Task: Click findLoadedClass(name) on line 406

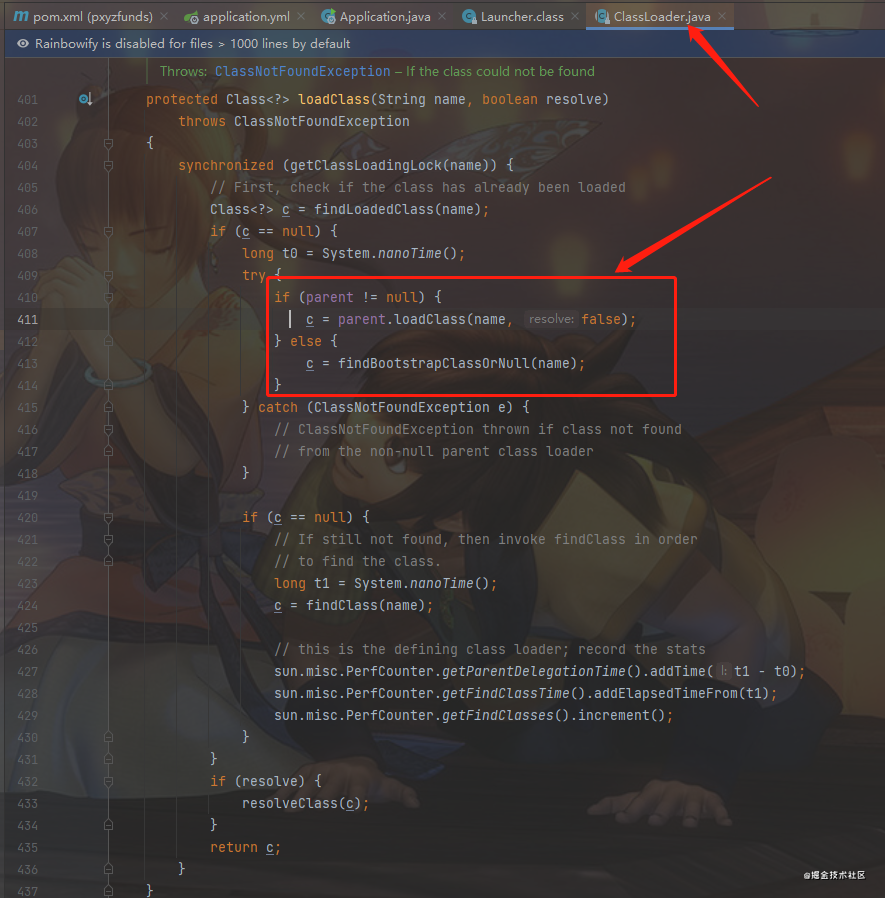Action: (398, 210)
